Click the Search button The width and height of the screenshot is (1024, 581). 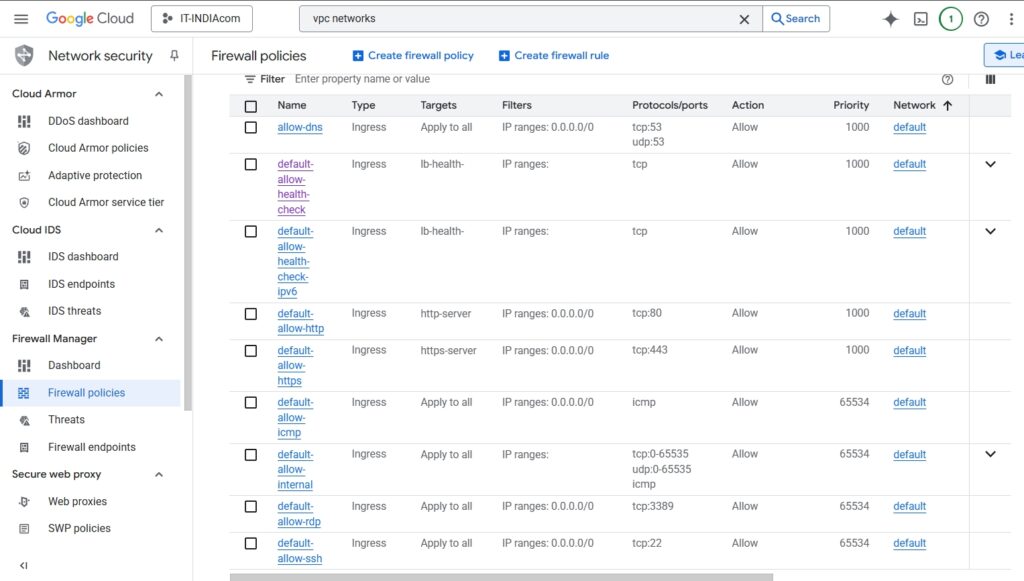pos(796,19)
